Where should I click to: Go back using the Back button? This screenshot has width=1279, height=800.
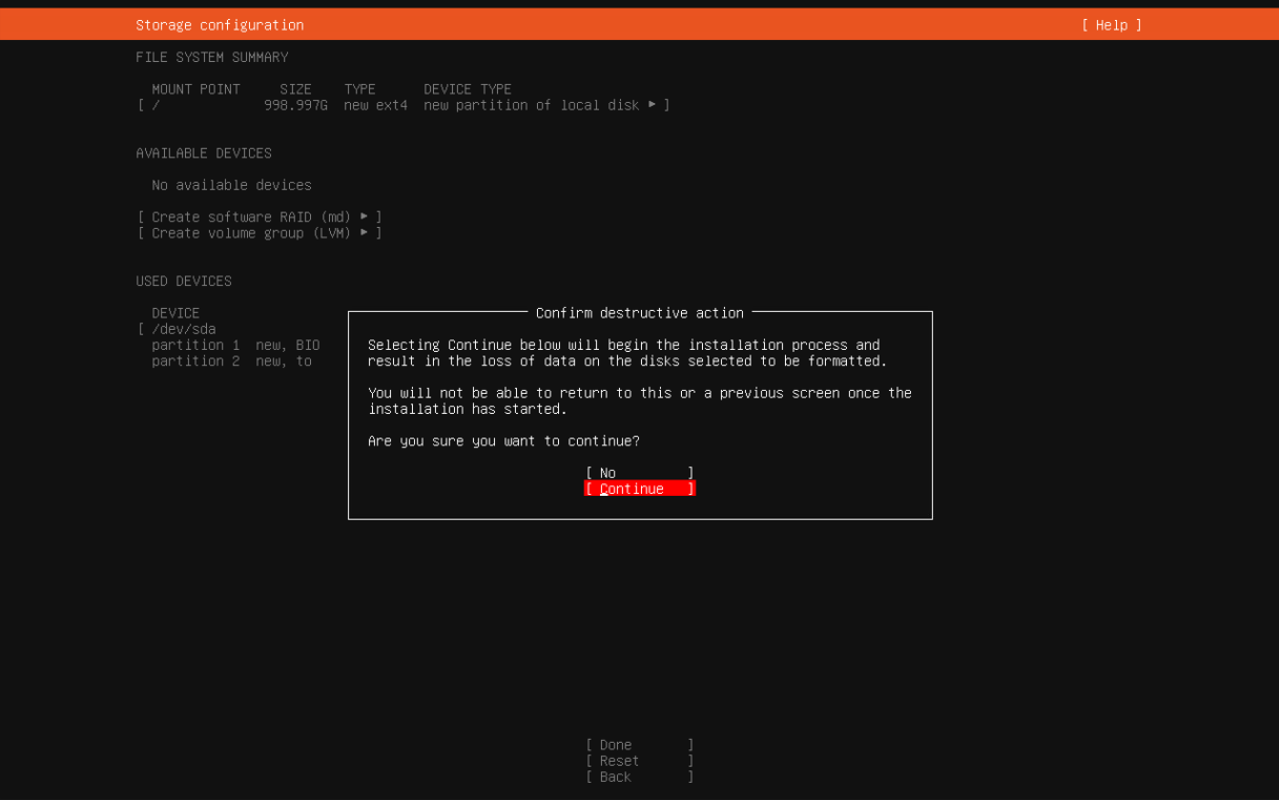(x=639, y=777)
